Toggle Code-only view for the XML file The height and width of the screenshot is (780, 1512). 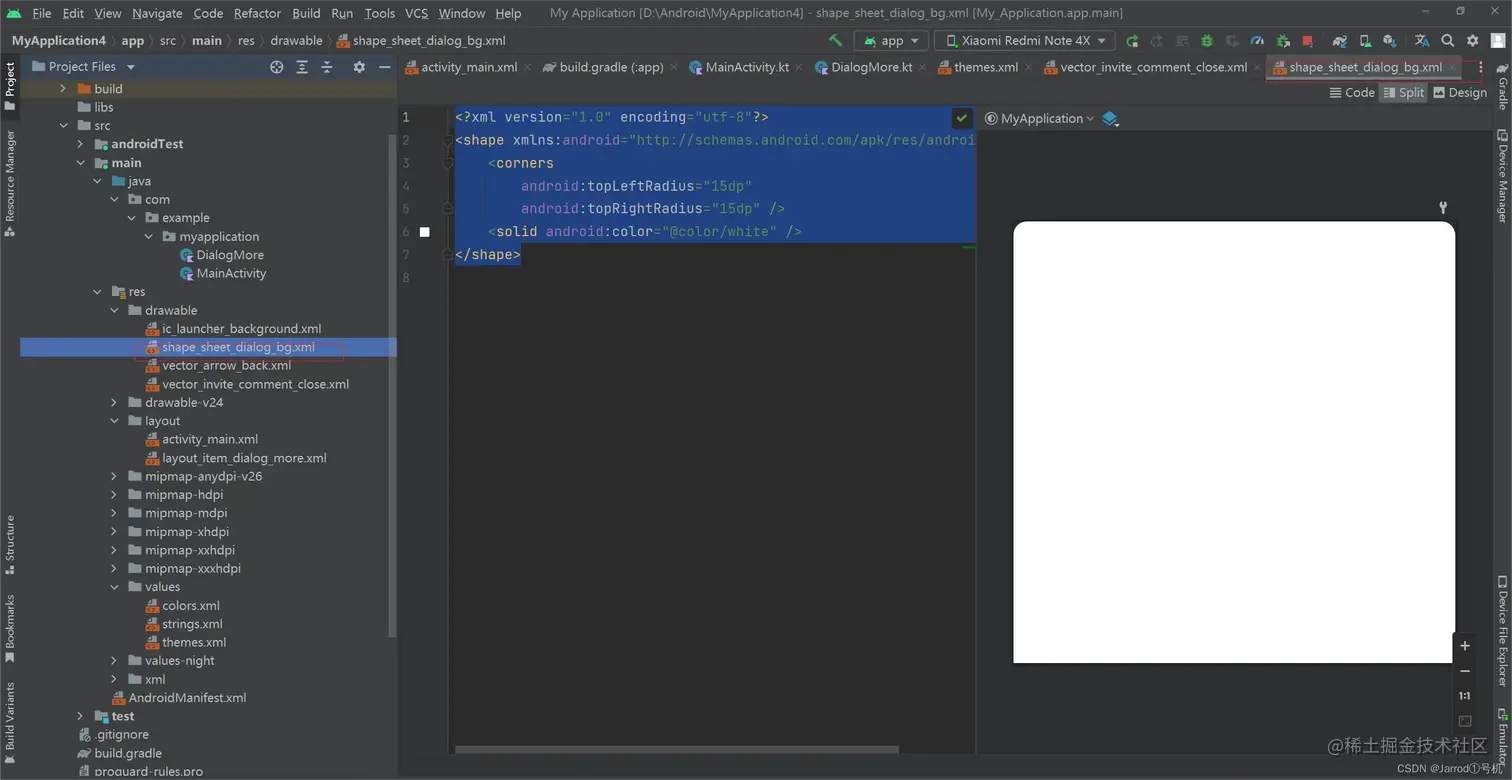1352,92
